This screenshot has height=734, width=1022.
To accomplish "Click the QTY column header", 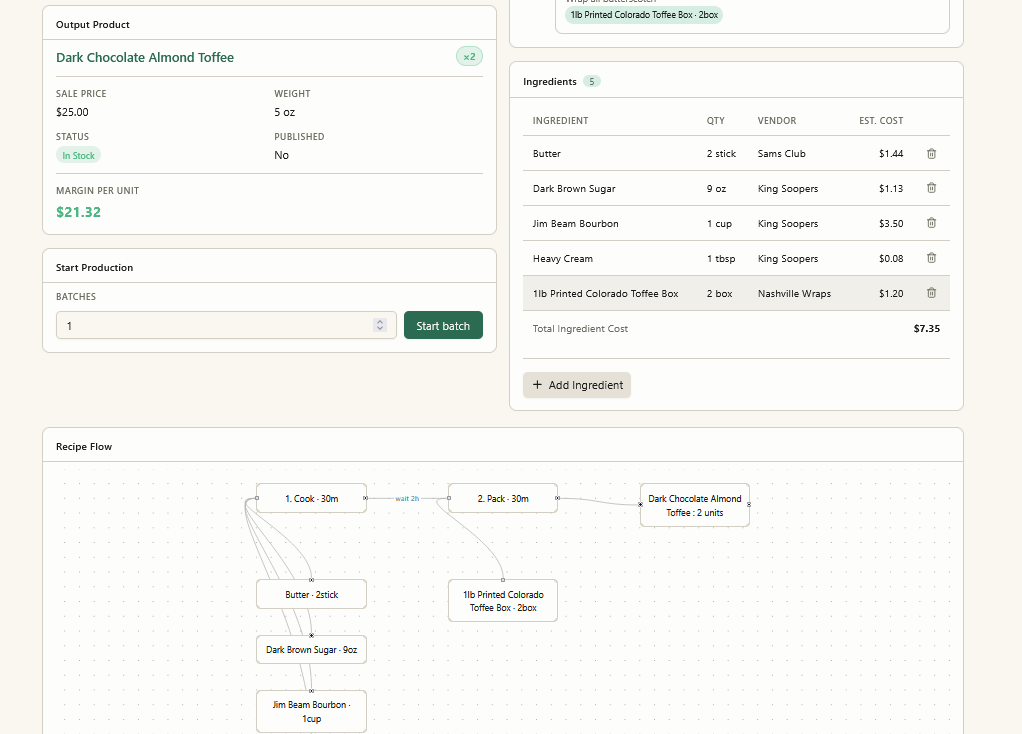I will (x=716, y=121).
